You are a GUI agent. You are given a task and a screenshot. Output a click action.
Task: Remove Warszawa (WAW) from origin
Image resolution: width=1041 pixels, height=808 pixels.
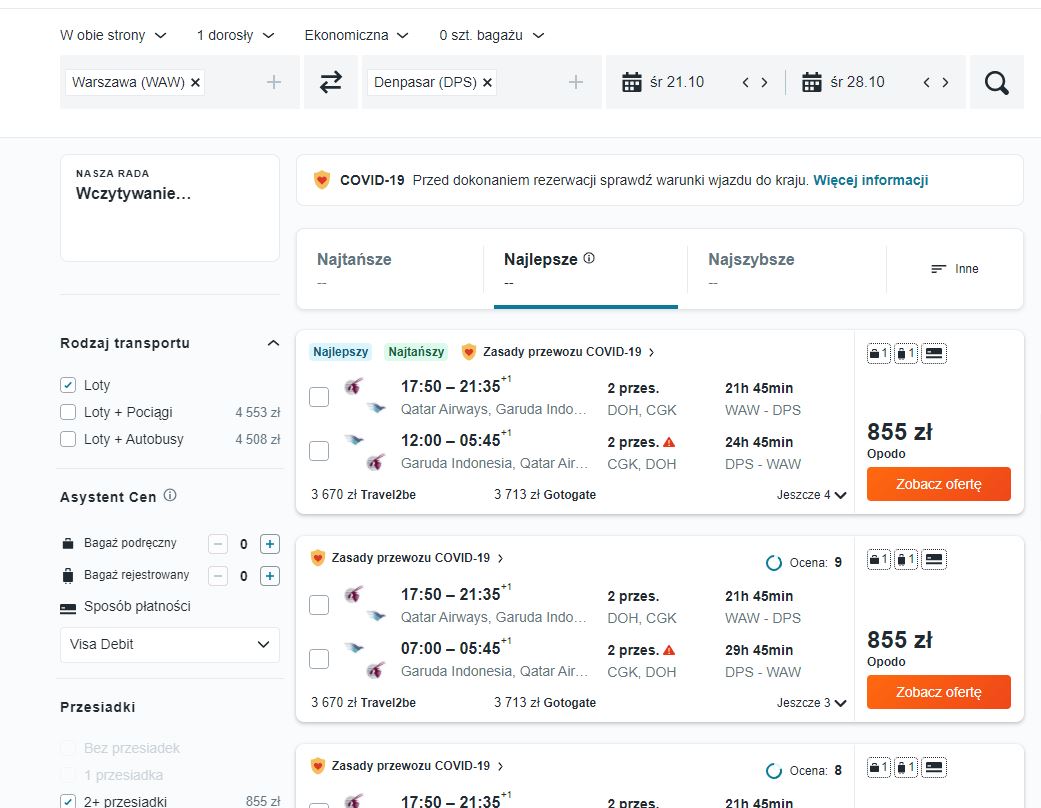click(195, 82)
